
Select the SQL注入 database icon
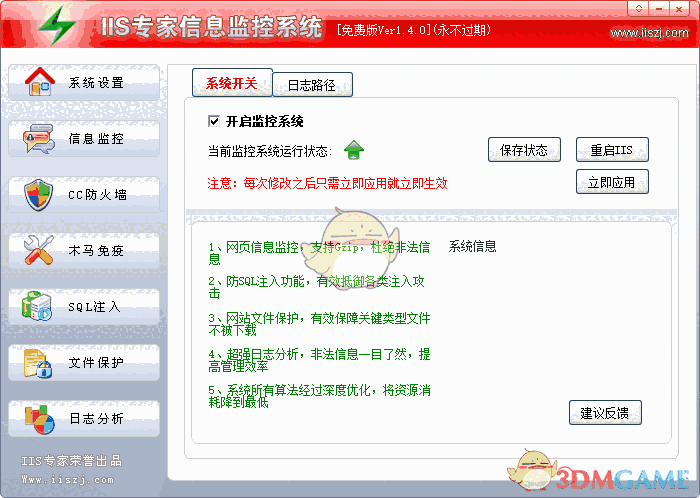[x=38, y=306]
